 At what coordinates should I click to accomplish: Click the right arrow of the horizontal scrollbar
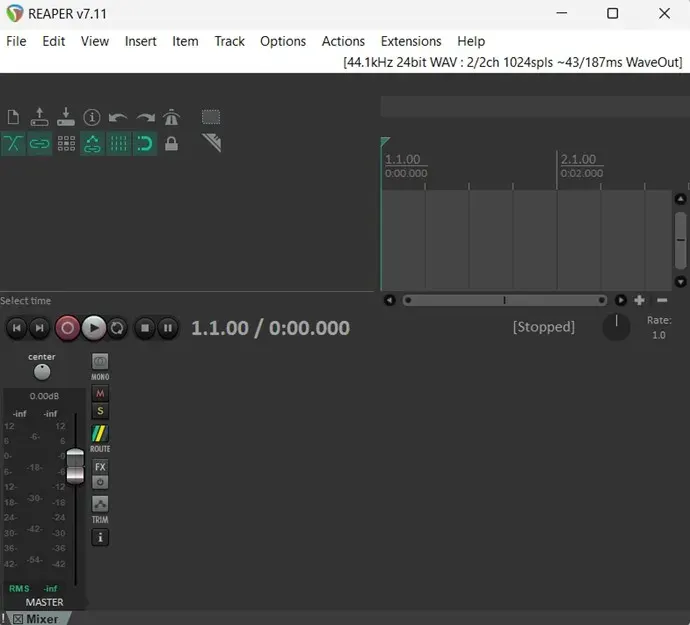[x=620, y=300]
